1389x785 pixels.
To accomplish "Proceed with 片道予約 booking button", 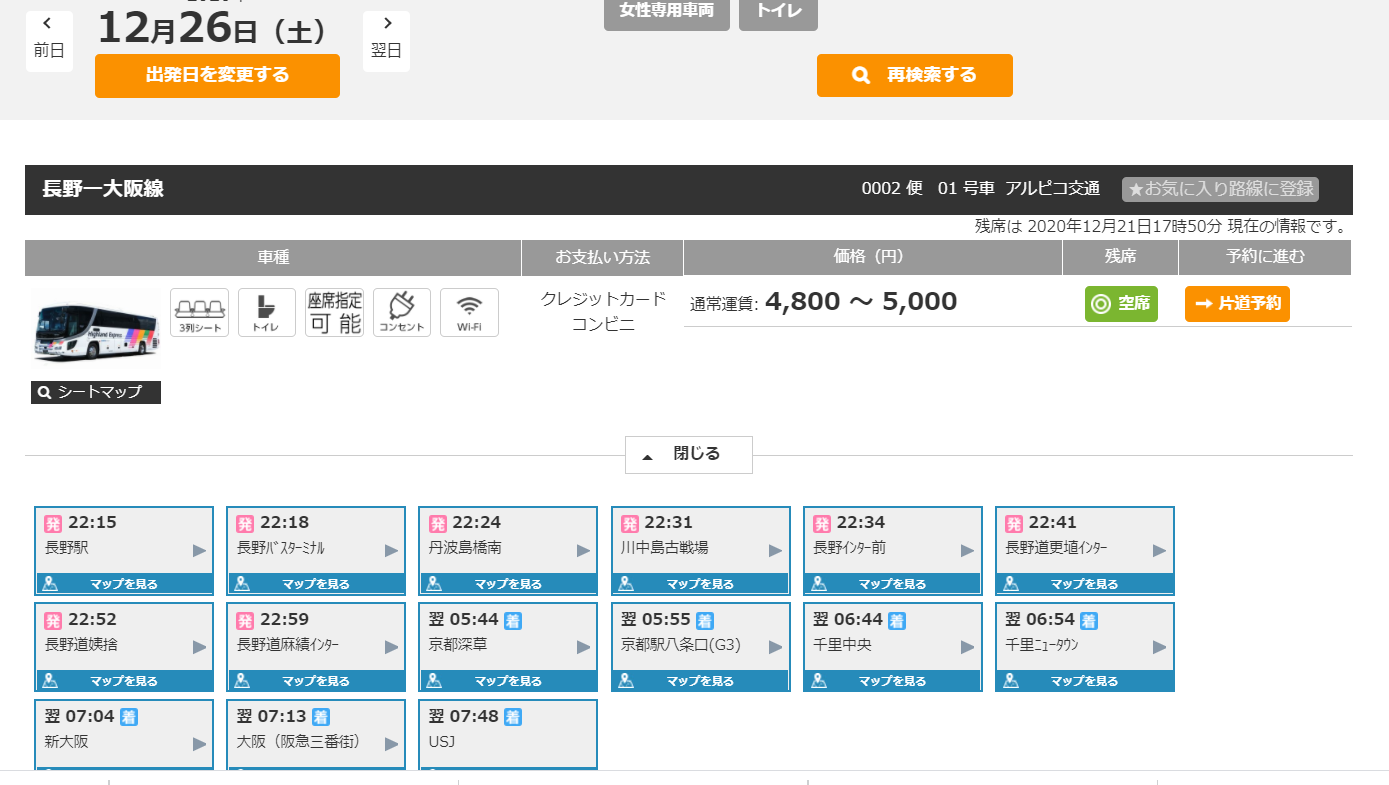I will [x=1237, y=304].
